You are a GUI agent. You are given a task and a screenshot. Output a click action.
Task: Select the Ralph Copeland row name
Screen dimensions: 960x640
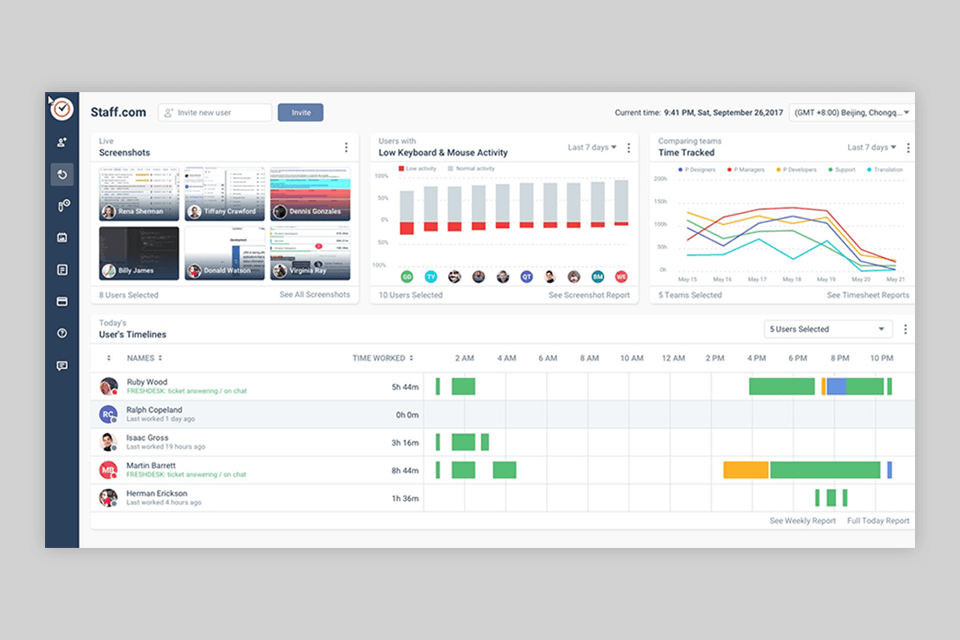(154, 410)
